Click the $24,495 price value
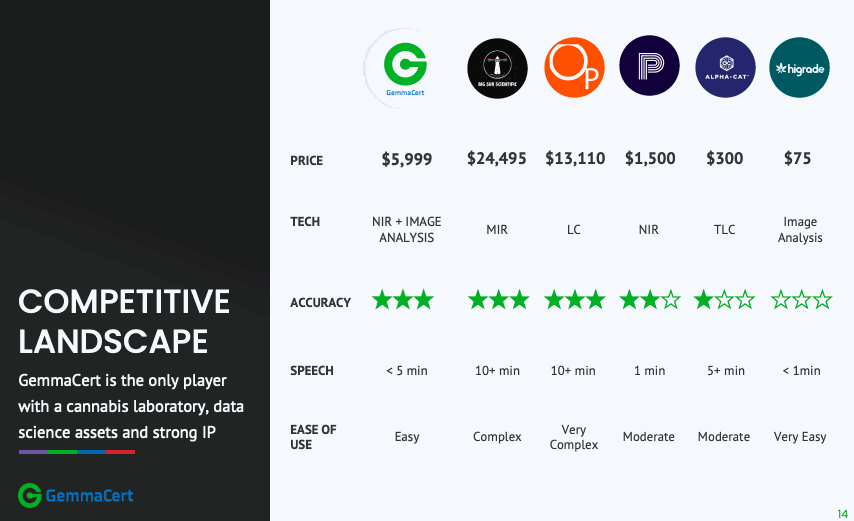854x521 pixels. click(496, 158)
